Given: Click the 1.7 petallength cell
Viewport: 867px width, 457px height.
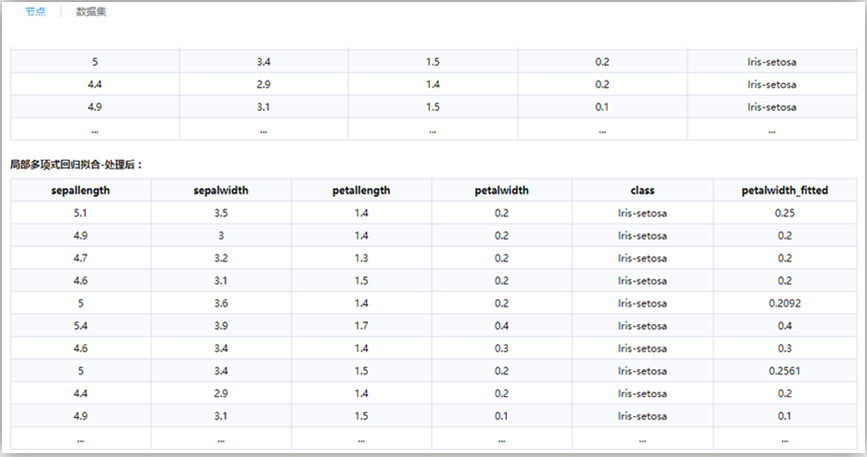Looking at the screenshot, I should (x=361, y=326).
